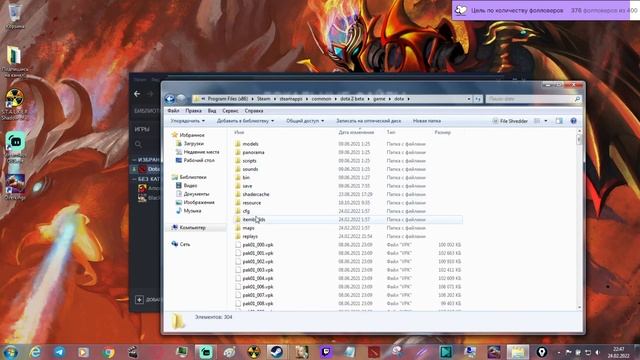Click the change view icon

tap(537, 121)
